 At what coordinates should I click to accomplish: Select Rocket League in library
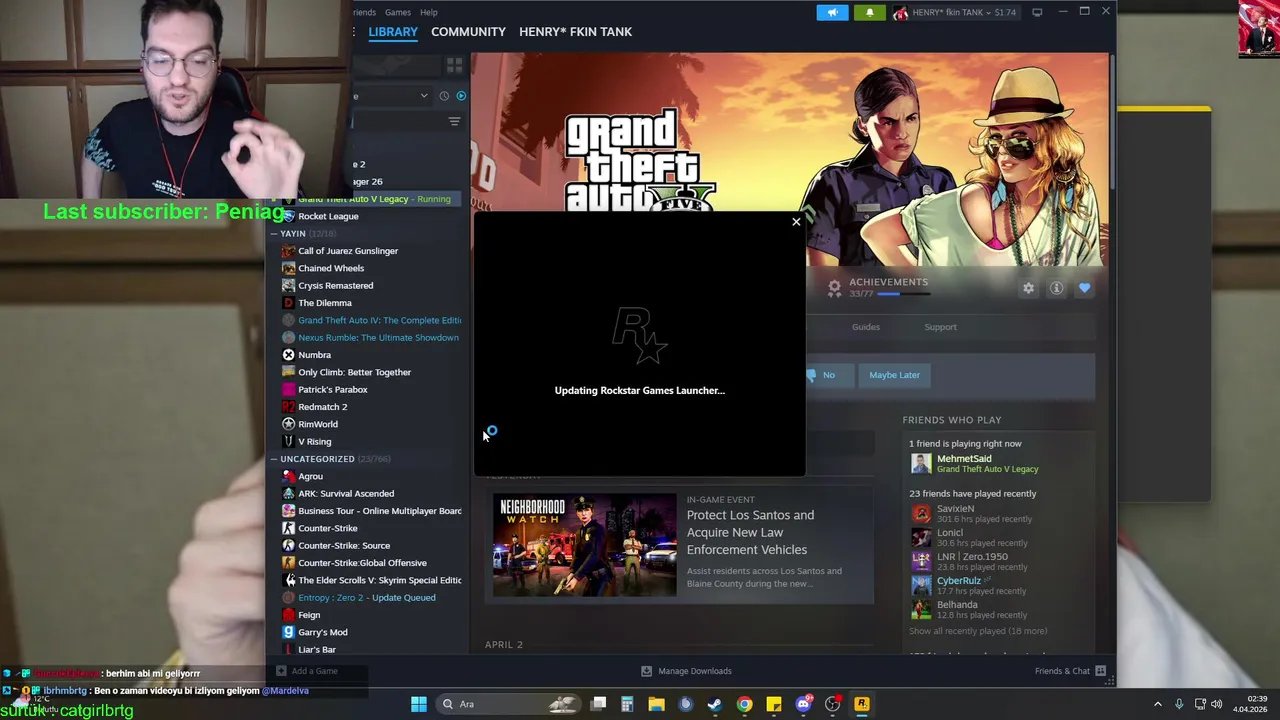(328, 216)
